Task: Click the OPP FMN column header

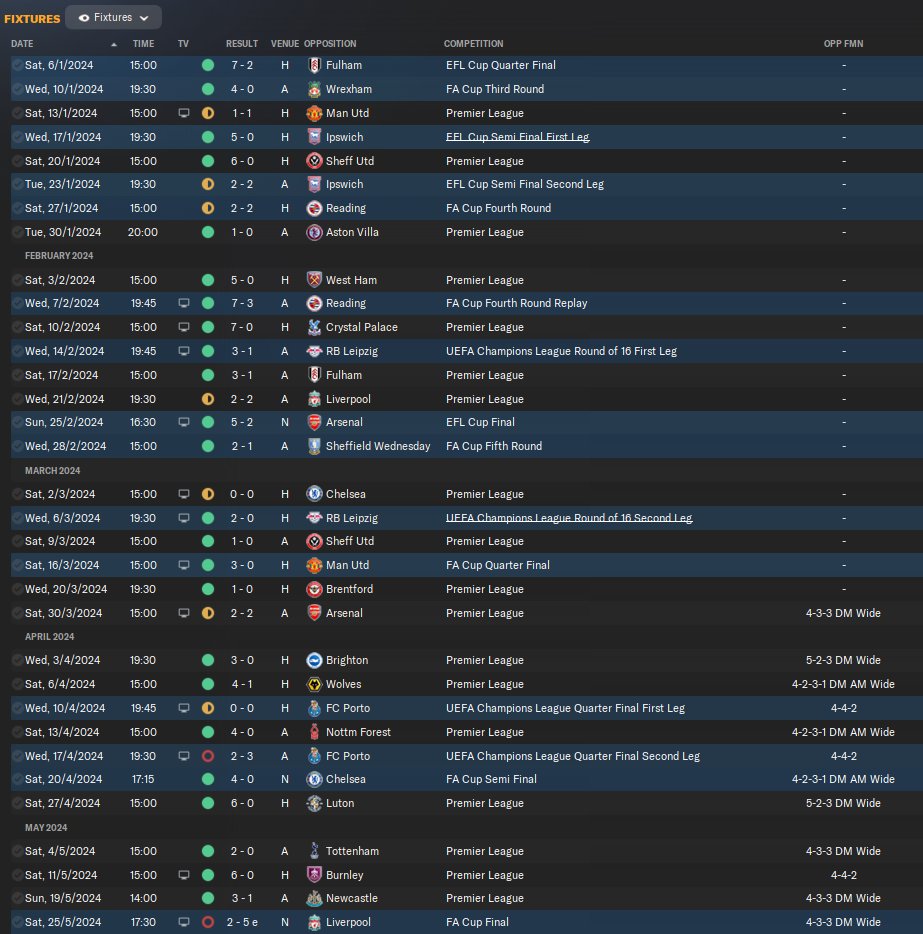Action: point(843,43)
